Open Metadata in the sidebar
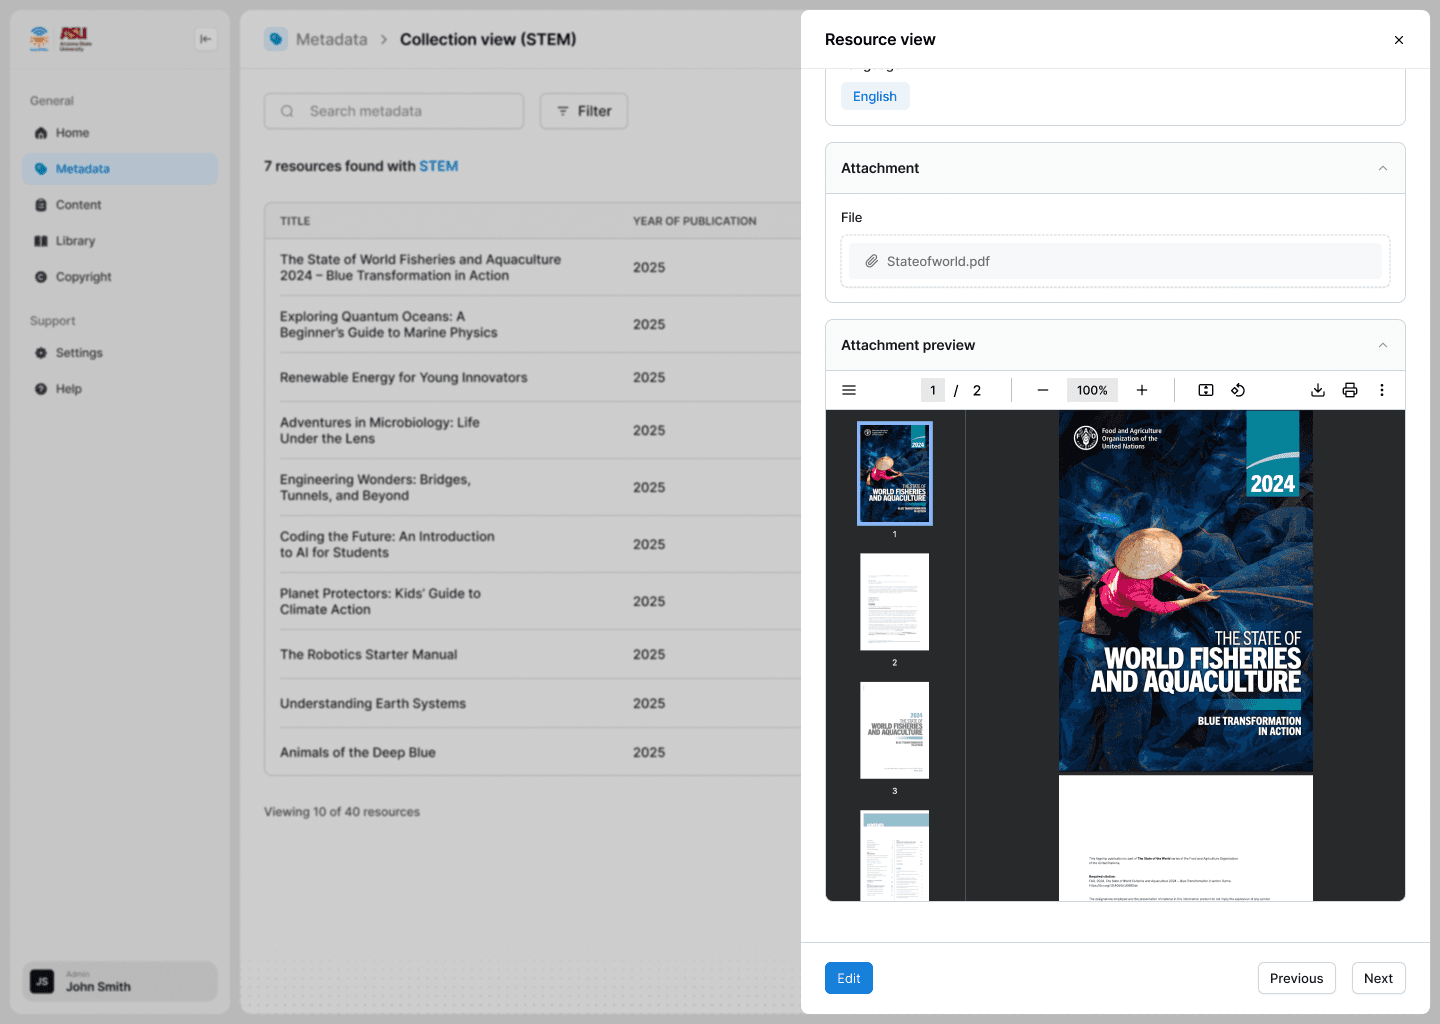Image resolution: width=1440 pixels, height=1024 pixels. (120, 169)
